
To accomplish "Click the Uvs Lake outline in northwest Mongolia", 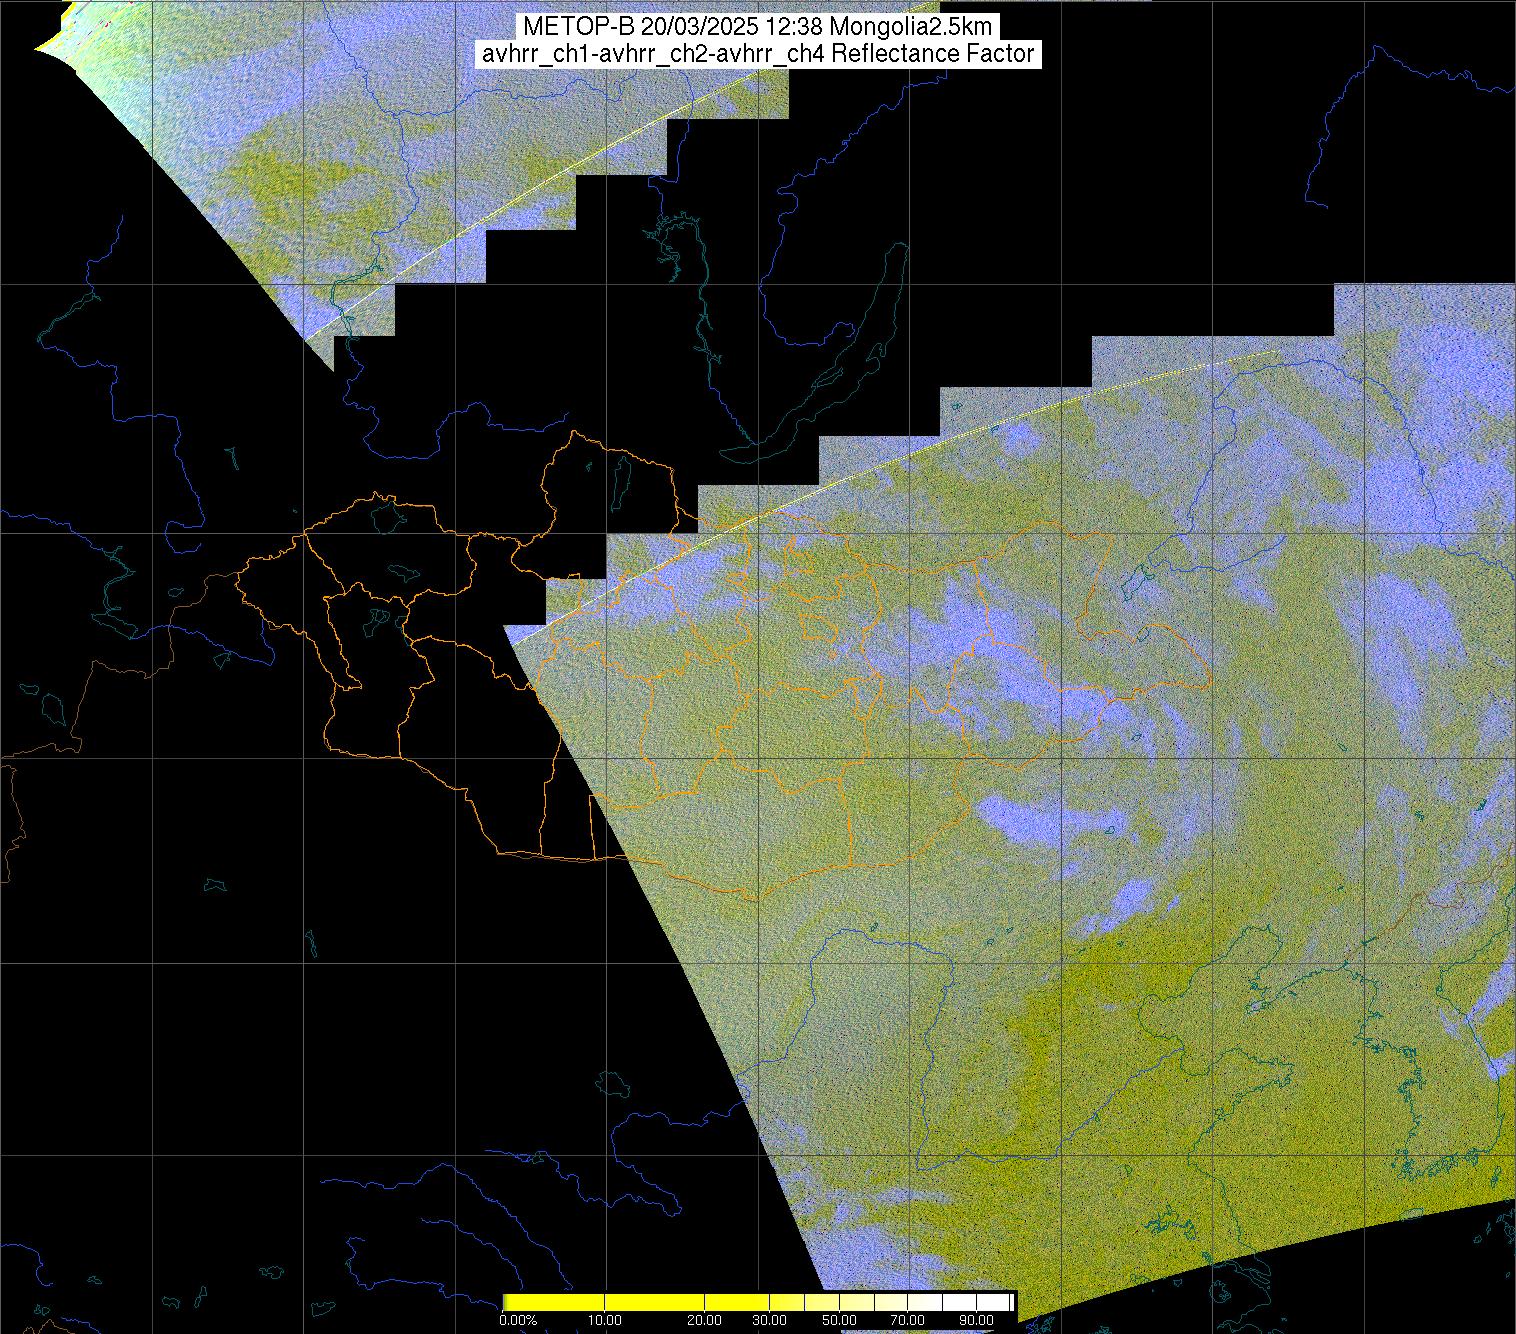I will coord(385,515).
